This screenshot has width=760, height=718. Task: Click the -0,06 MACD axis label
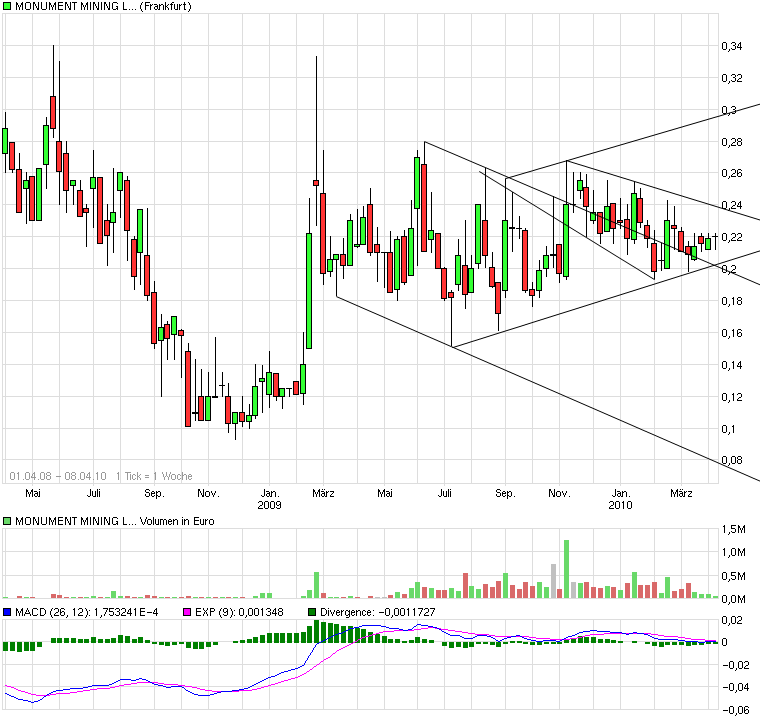point(736,711)
